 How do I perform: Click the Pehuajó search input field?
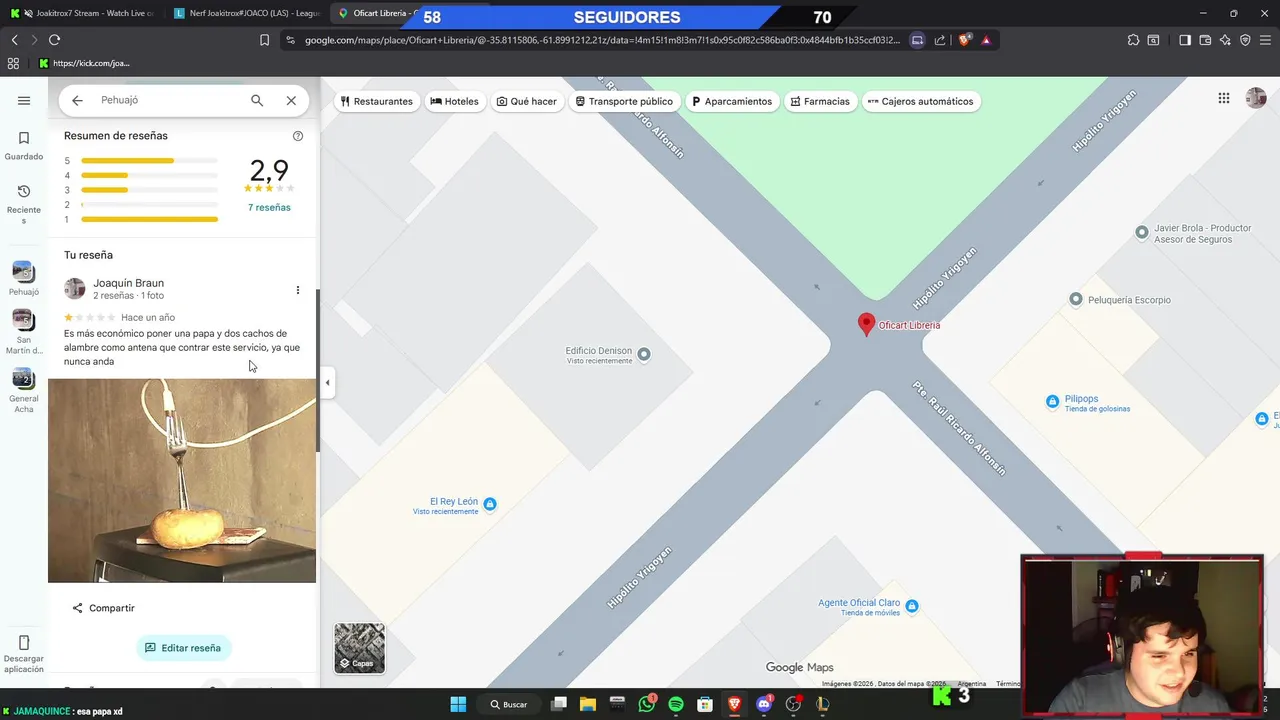pos(168,100)
